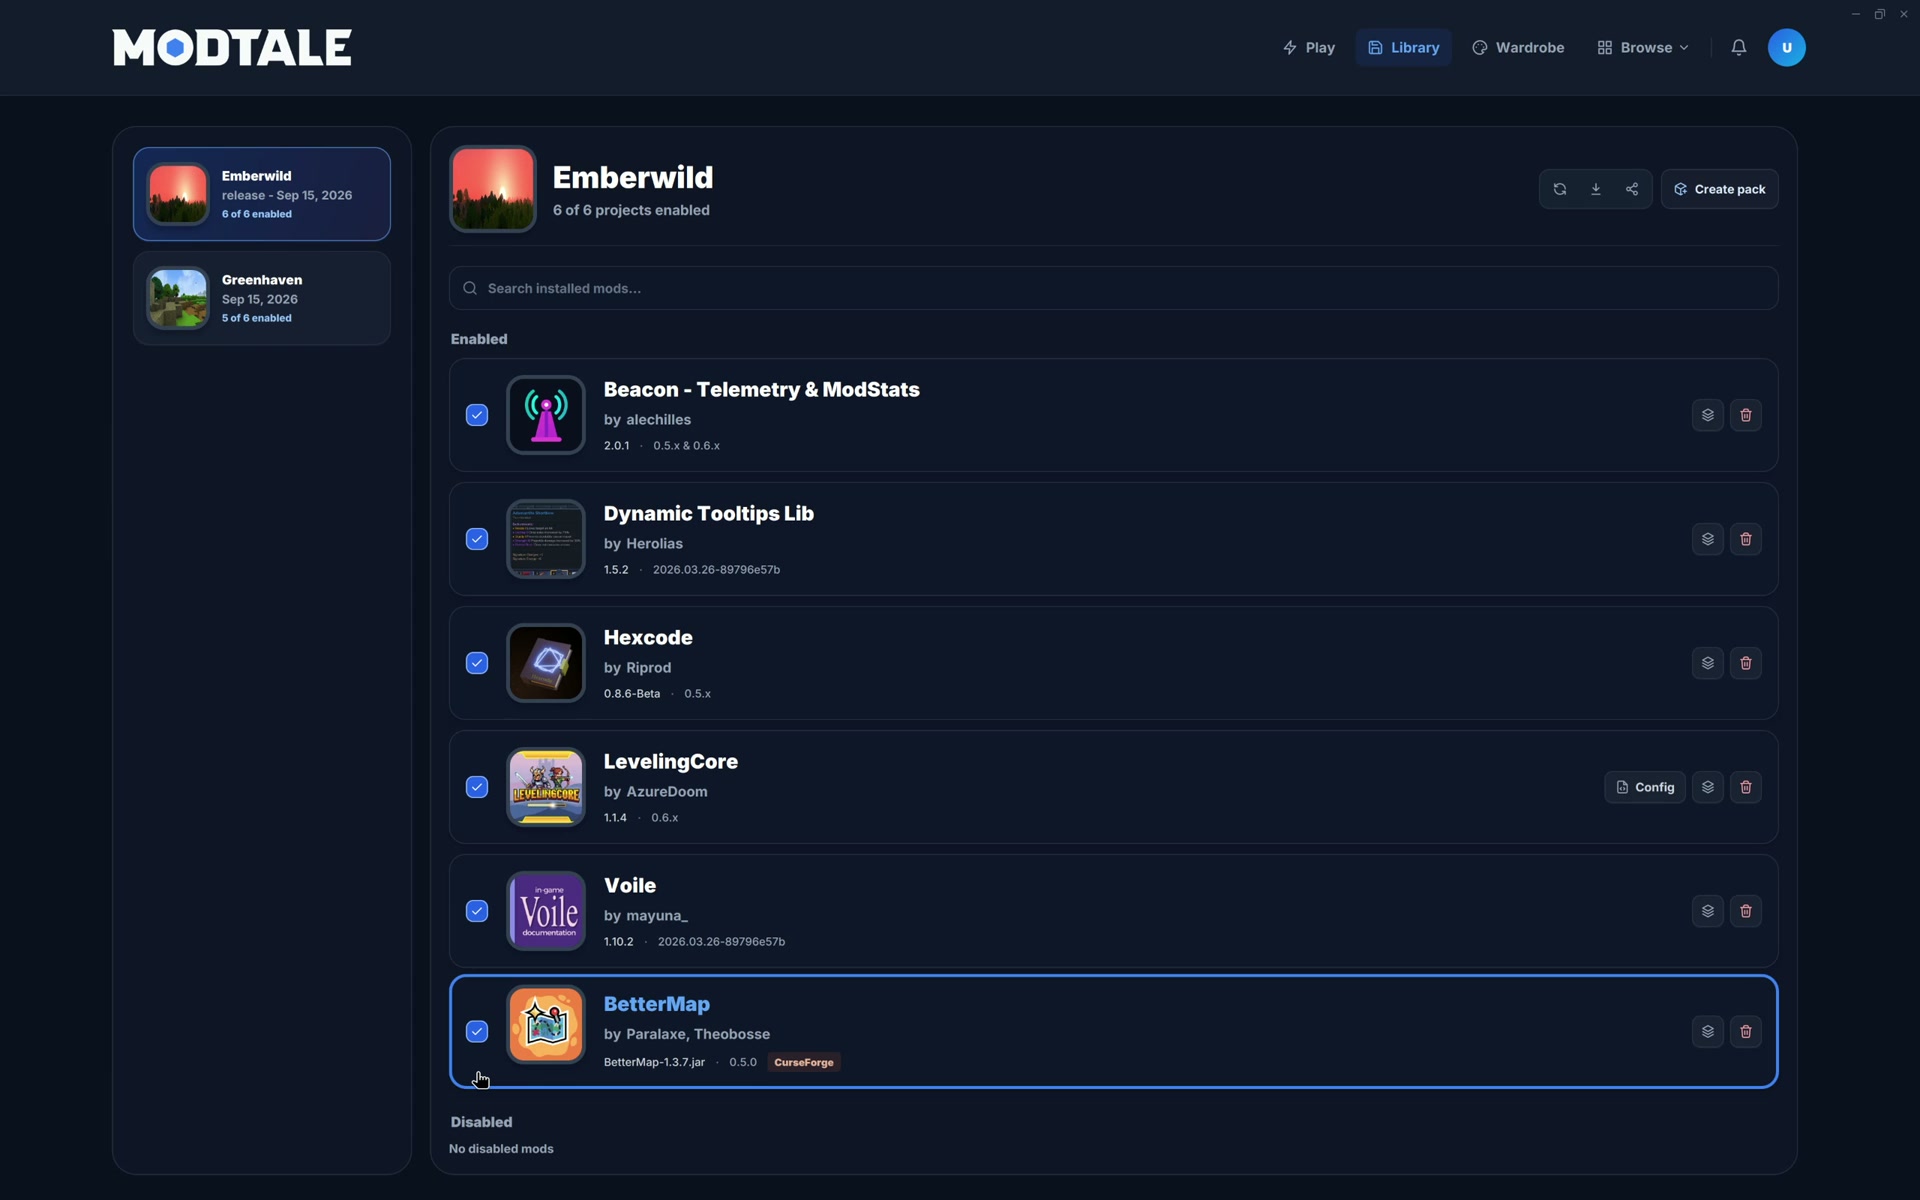
Task: Open the Wardrobe tab
Action: click(x=1518, y=47)
